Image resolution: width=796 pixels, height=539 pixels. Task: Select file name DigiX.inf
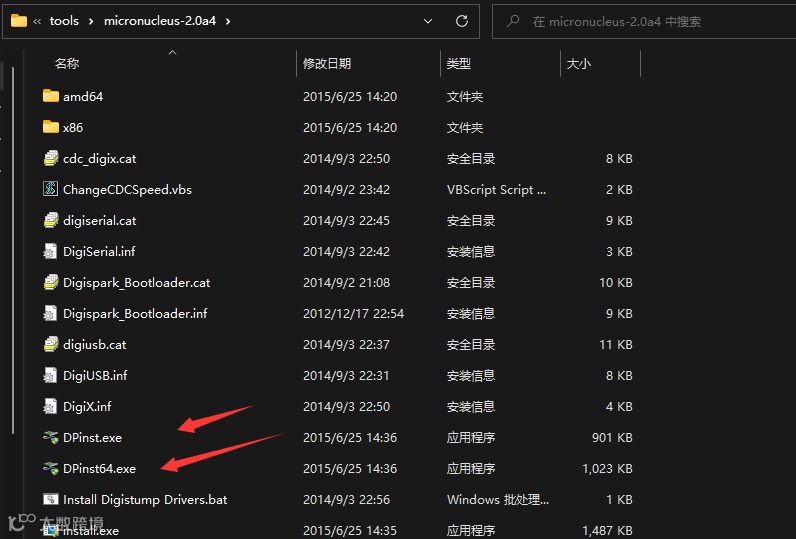(87, 407)
